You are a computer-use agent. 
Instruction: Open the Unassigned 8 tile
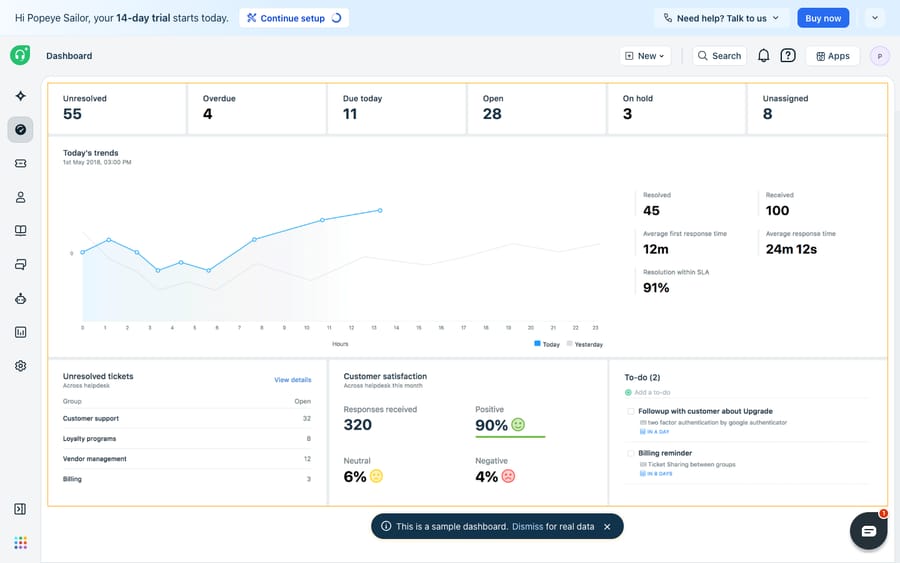tap(817, 109)
